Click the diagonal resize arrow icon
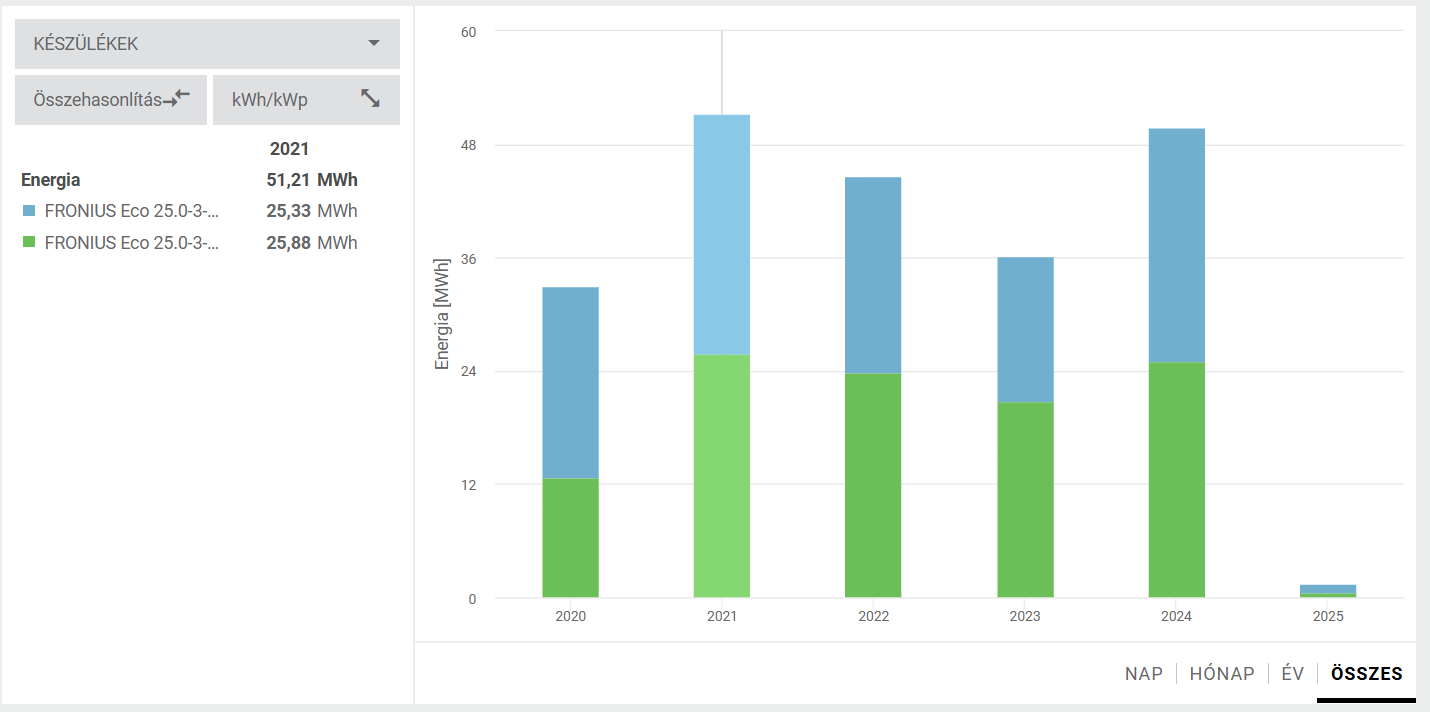This screenshot has width=1430, height=712. (x=370, y=99)
